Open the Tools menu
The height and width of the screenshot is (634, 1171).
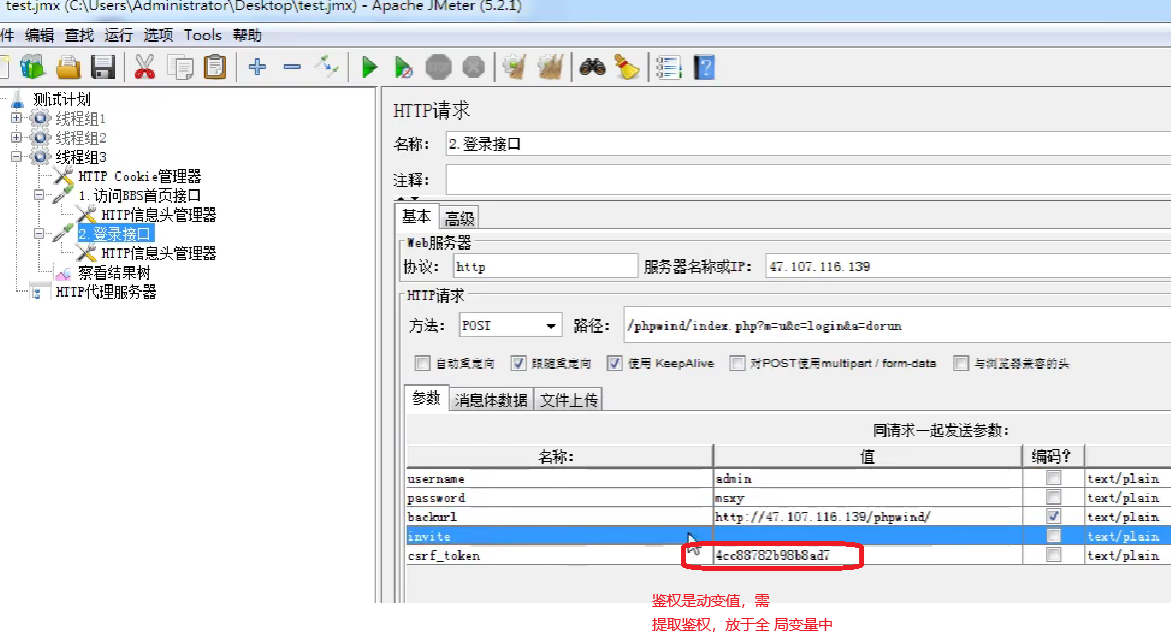point(202,35)
